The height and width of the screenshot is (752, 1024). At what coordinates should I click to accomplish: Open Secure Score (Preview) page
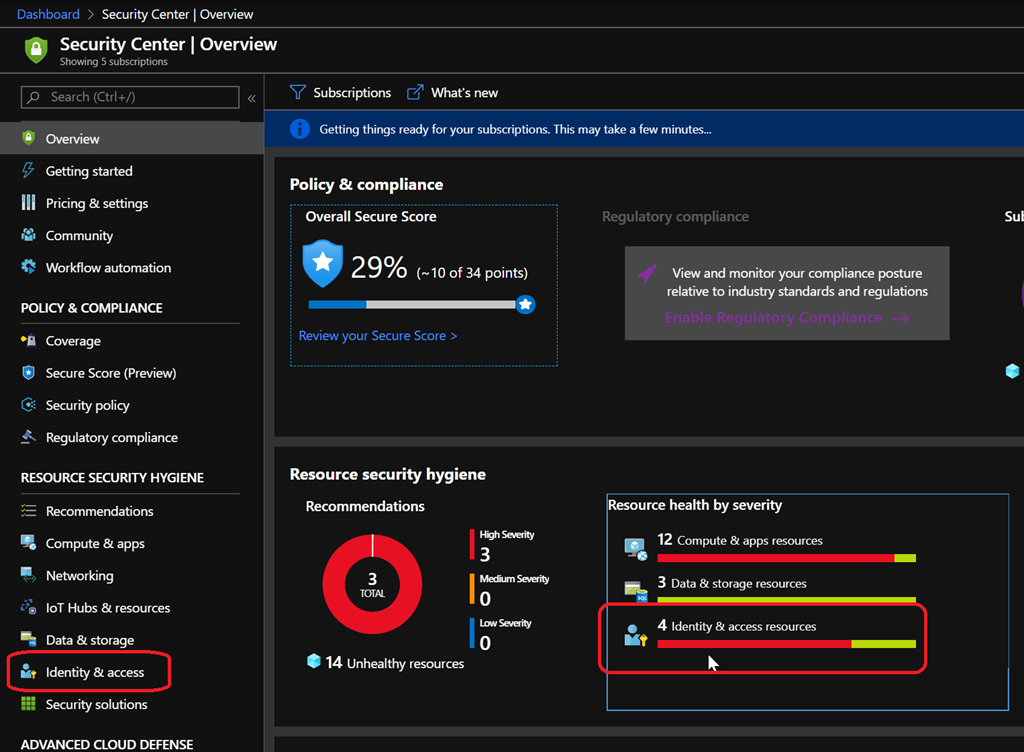tap(110, 373)
